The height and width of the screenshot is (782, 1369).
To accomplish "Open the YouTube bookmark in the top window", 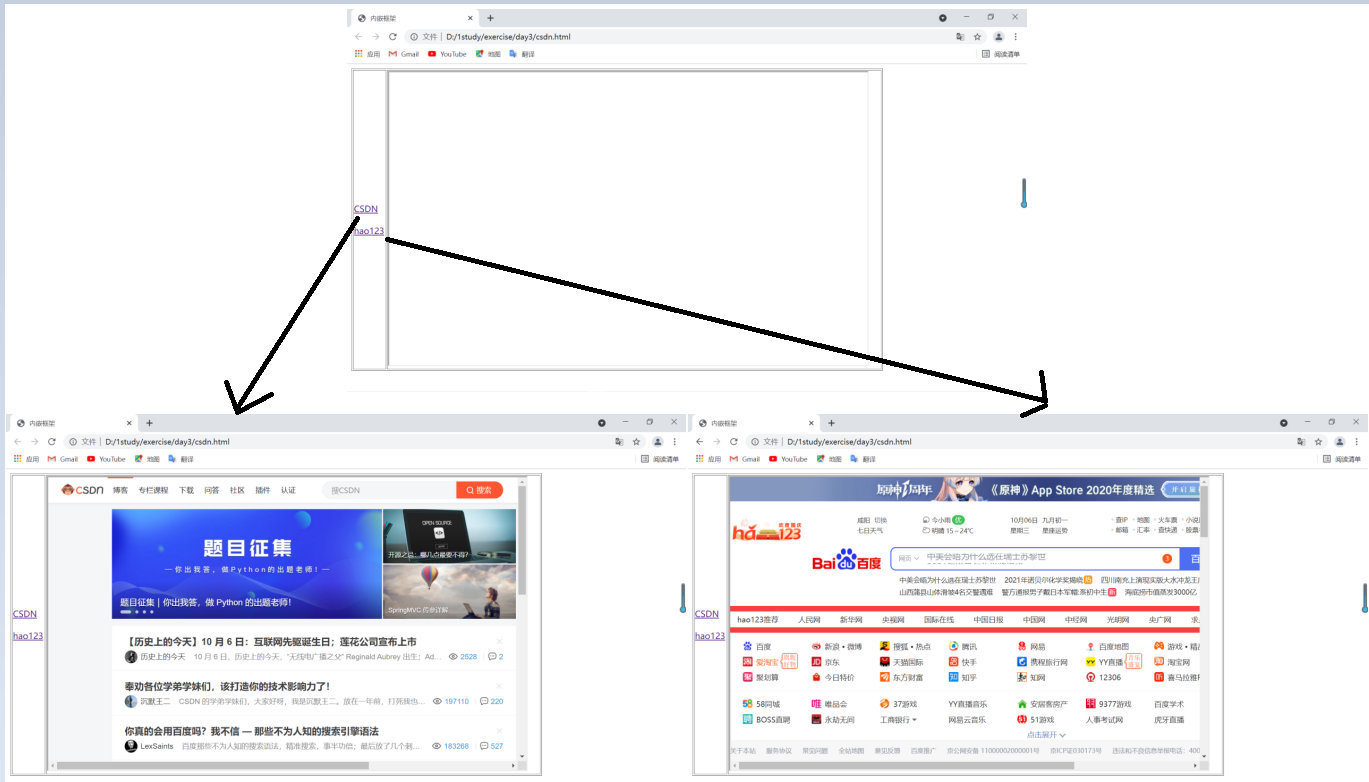I will (x=447, y=54).
